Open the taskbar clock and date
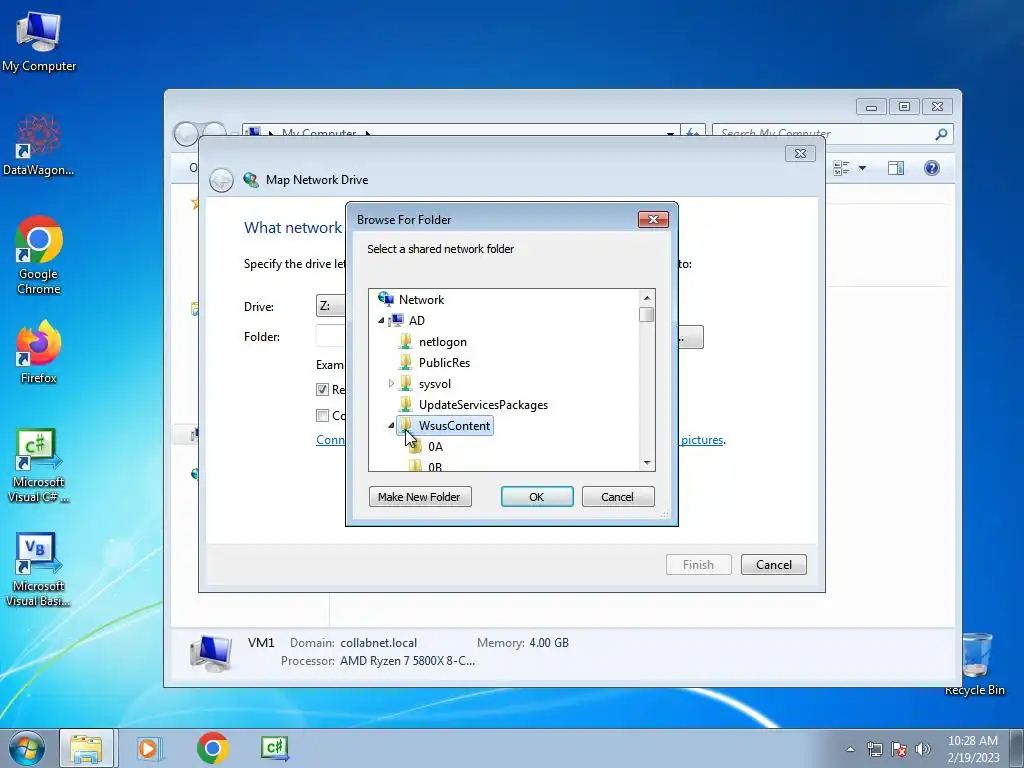This screenshot has height=768, width=1024. tap(973, 749)
